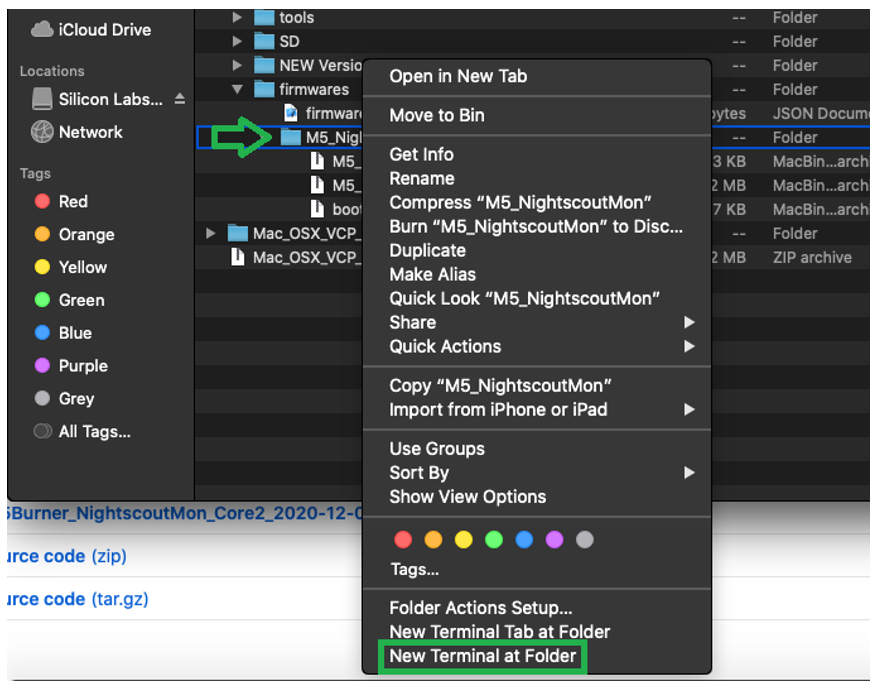Select the SD folder icon

(x=264, y=41)
